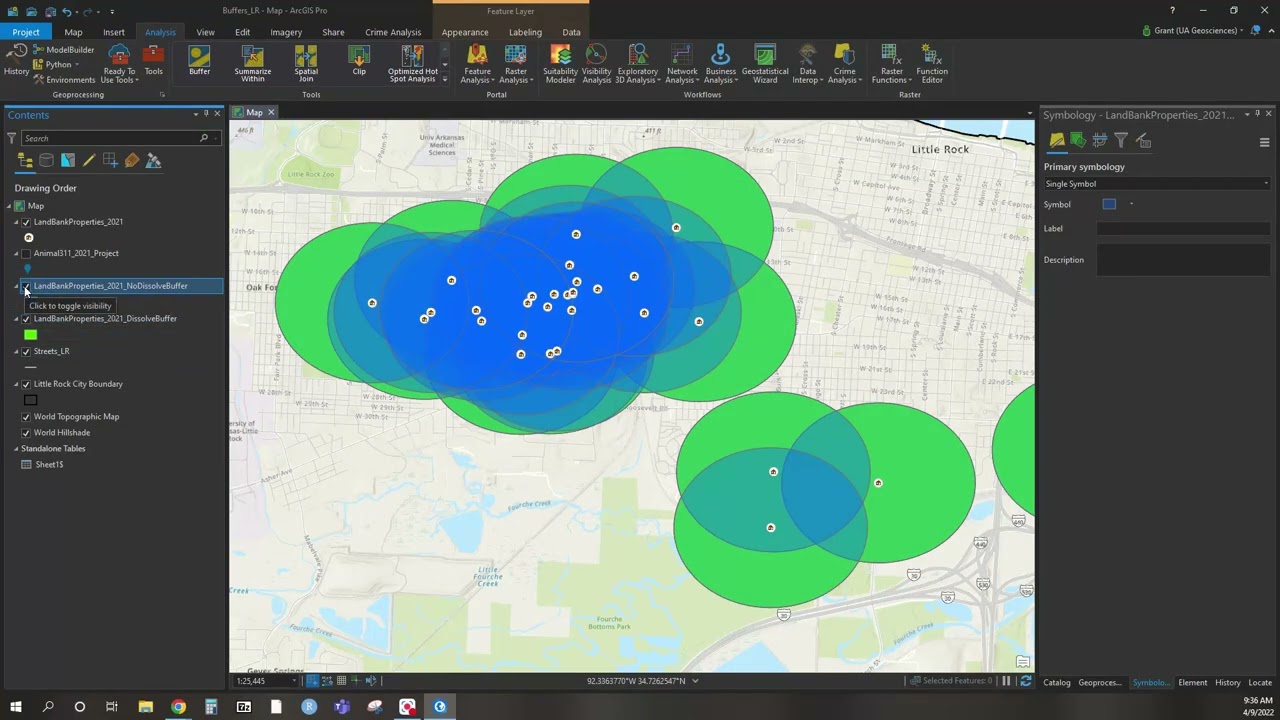Open the Display filters tab in Symbology
This screenshot has height=720, width=1280.
point(1121,141)
